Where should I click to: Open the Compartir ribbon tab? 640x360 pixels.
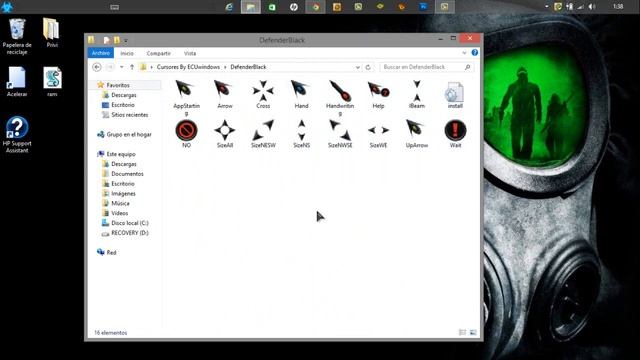click(x=158, y=53)
